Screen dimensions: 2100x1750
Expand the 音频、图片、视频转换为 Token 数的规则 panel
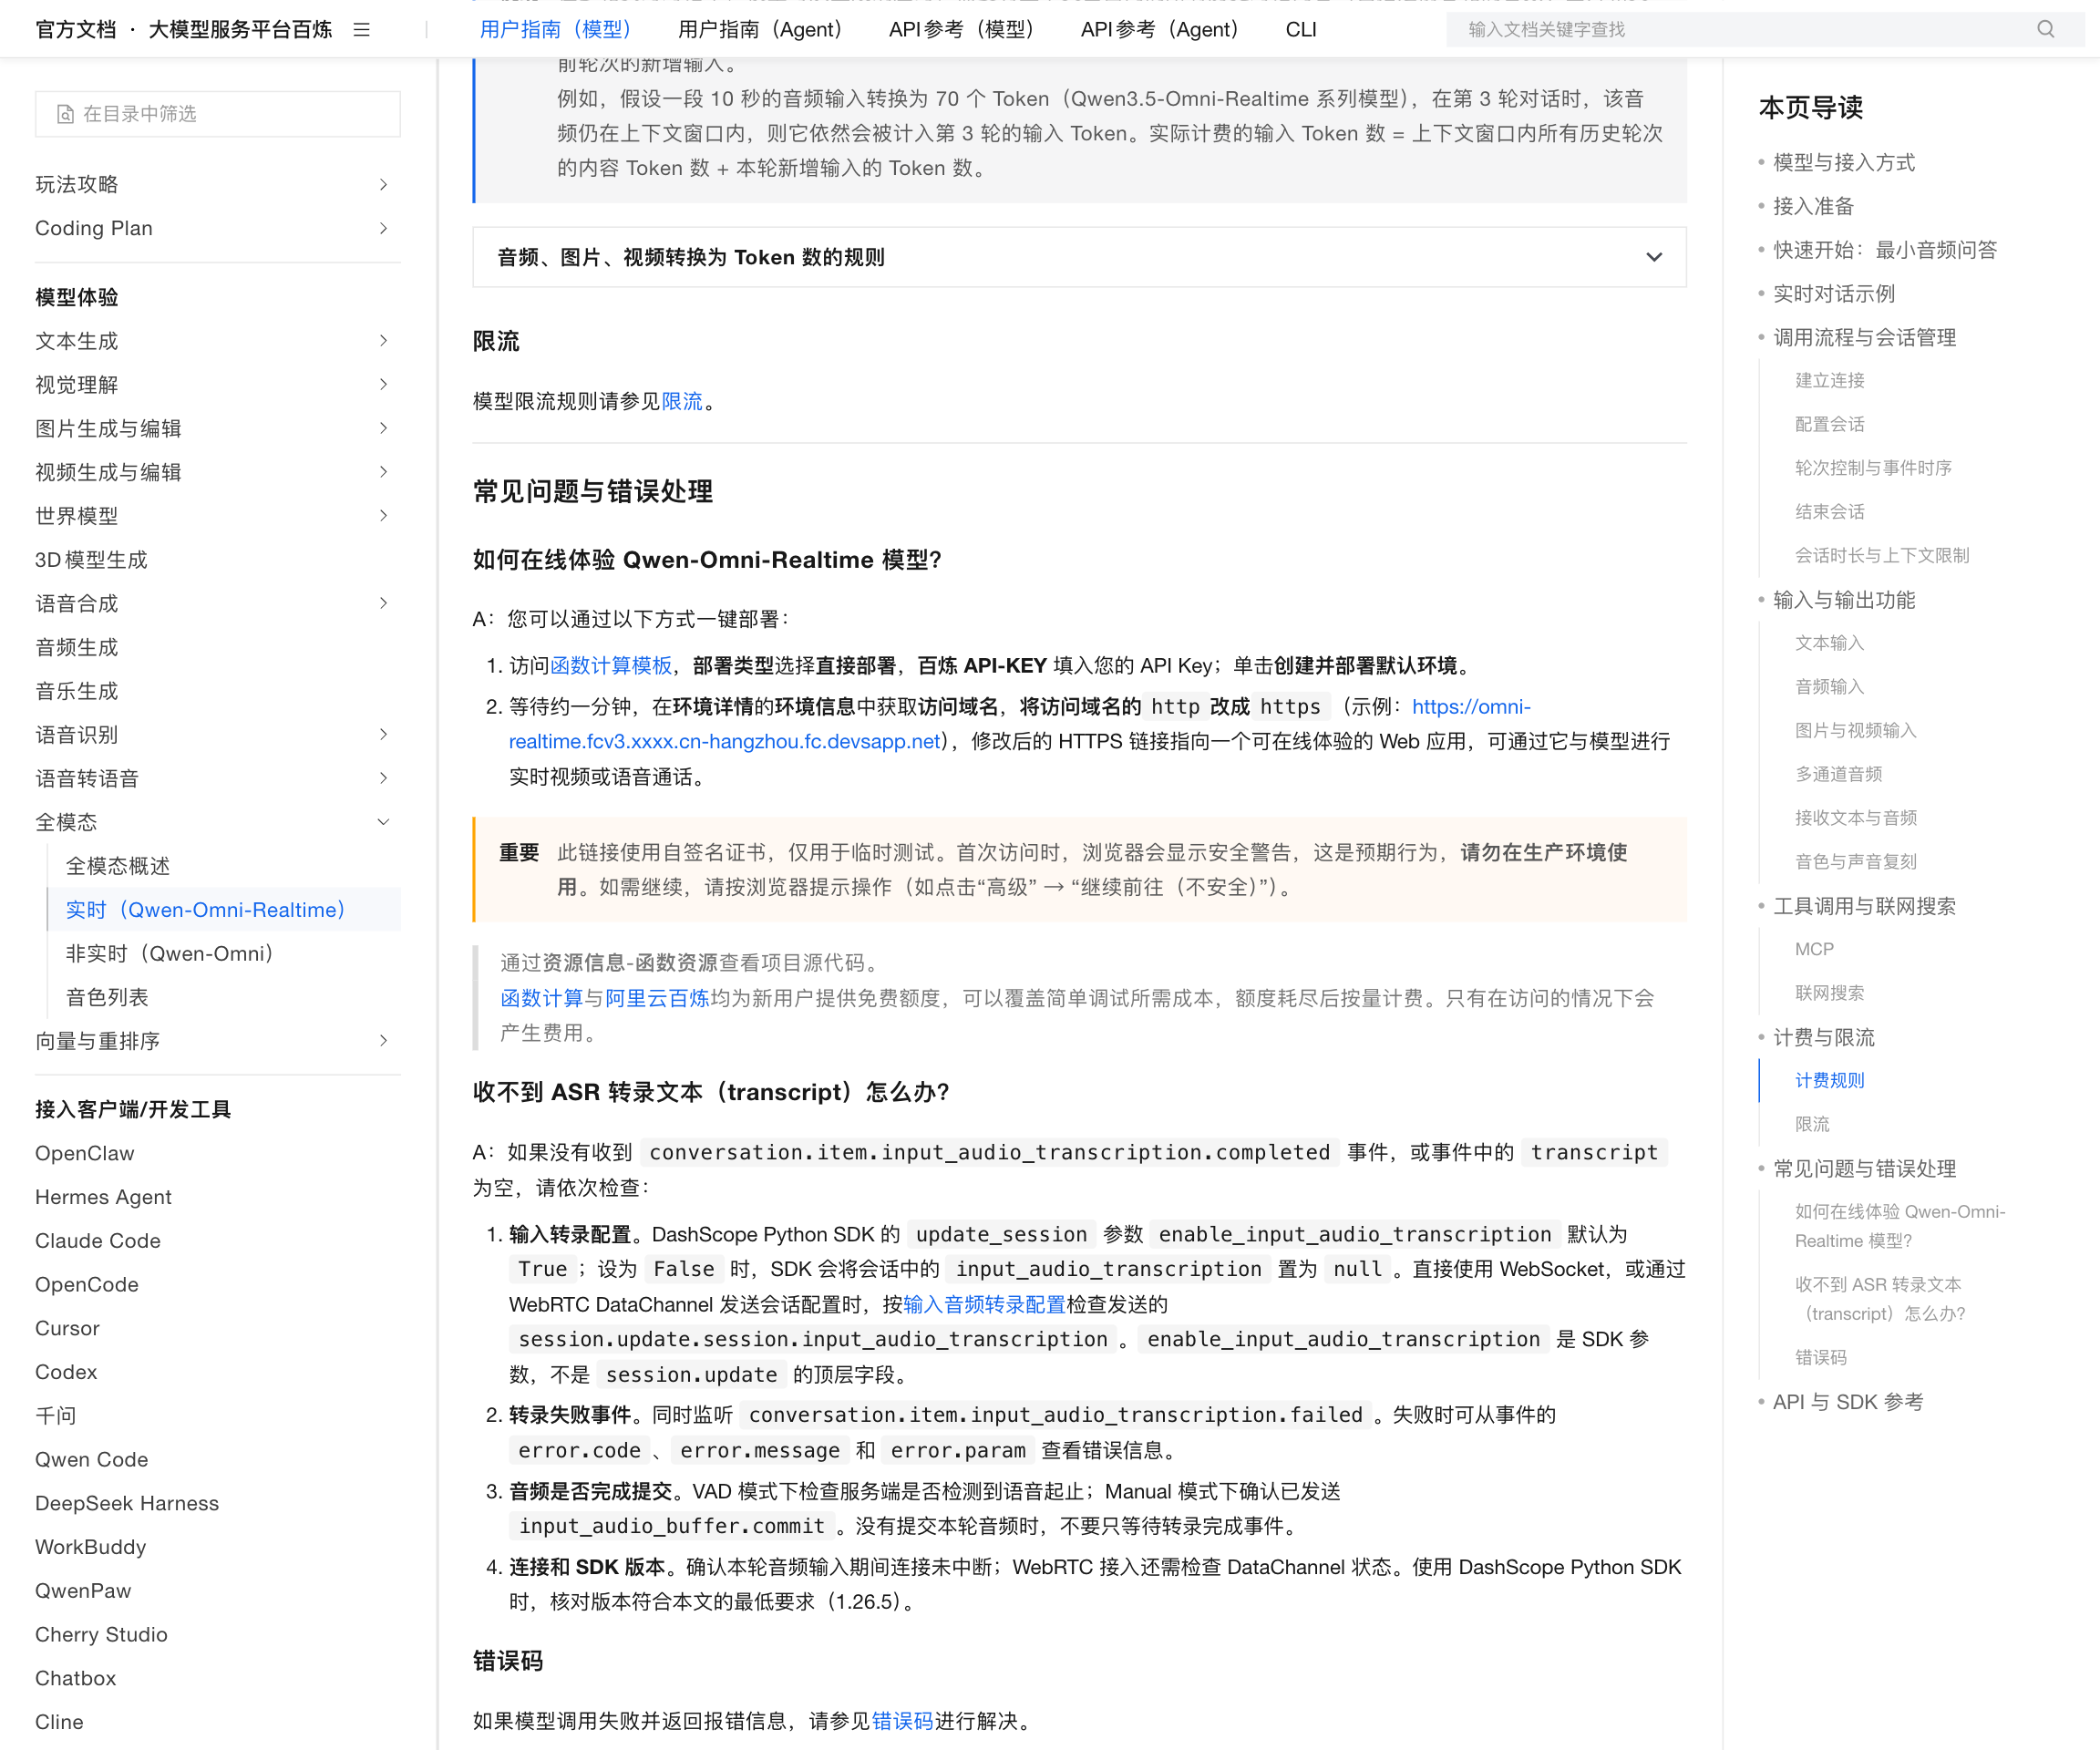pos(1079,257)
